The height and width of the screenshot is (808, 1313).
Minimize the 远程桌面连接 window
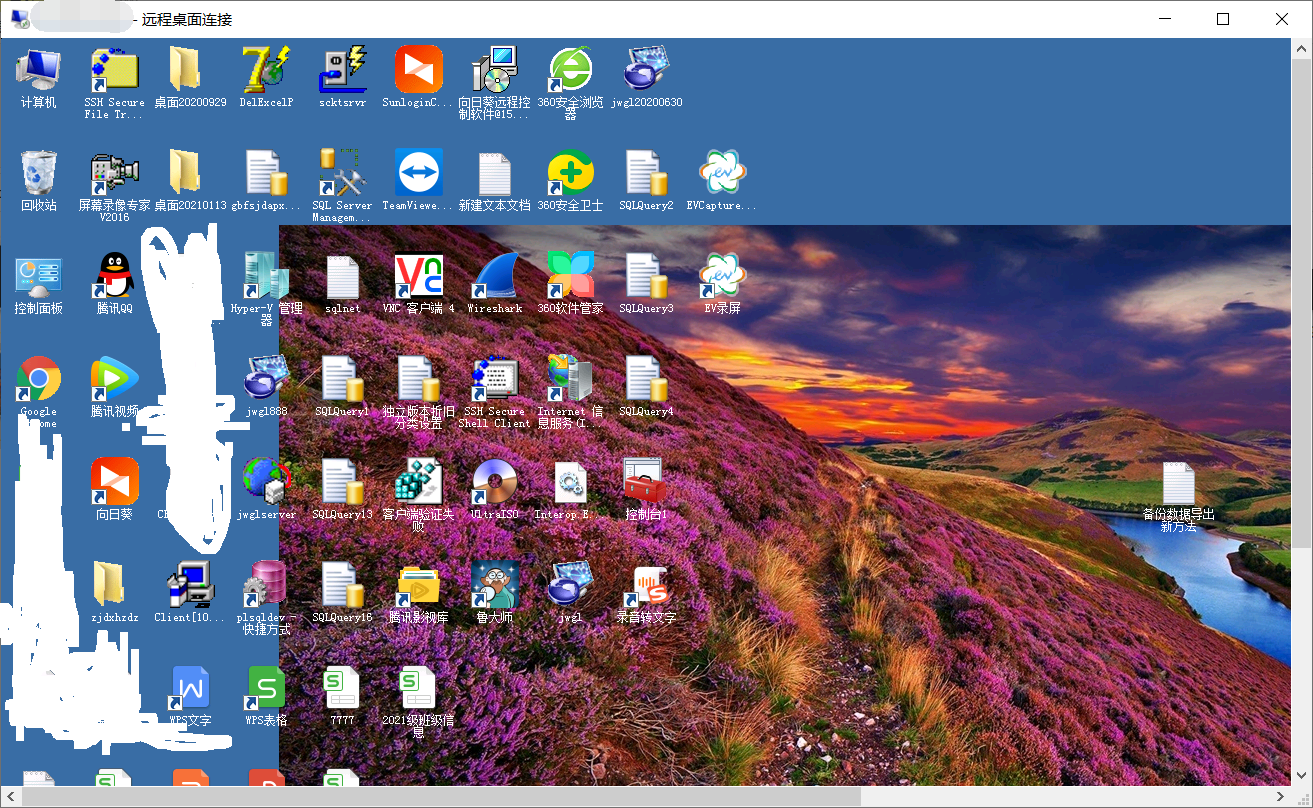pos(1164,19)
